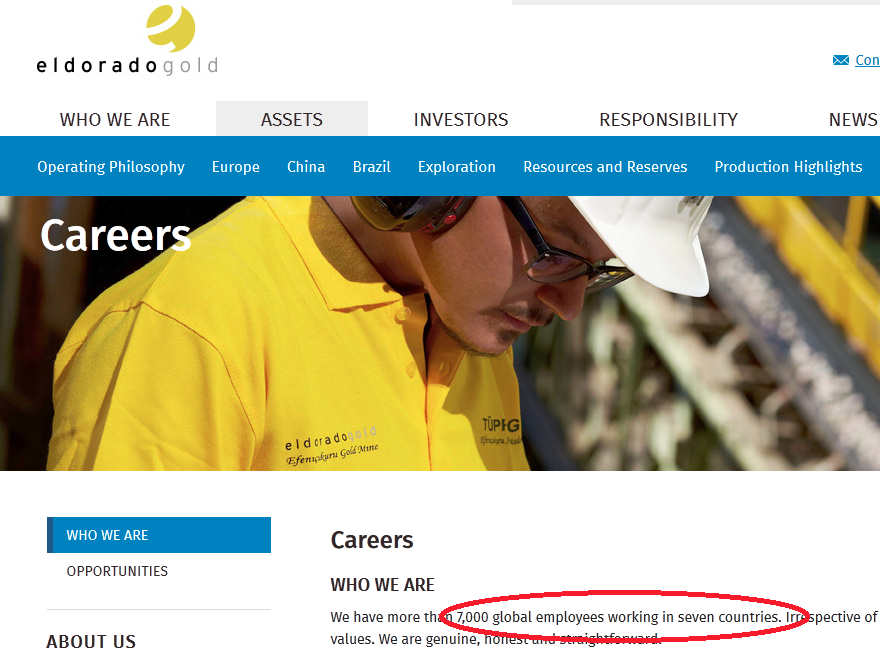
Task: Select Brazil in the blue submenu
Action: [x=372, y=167]
